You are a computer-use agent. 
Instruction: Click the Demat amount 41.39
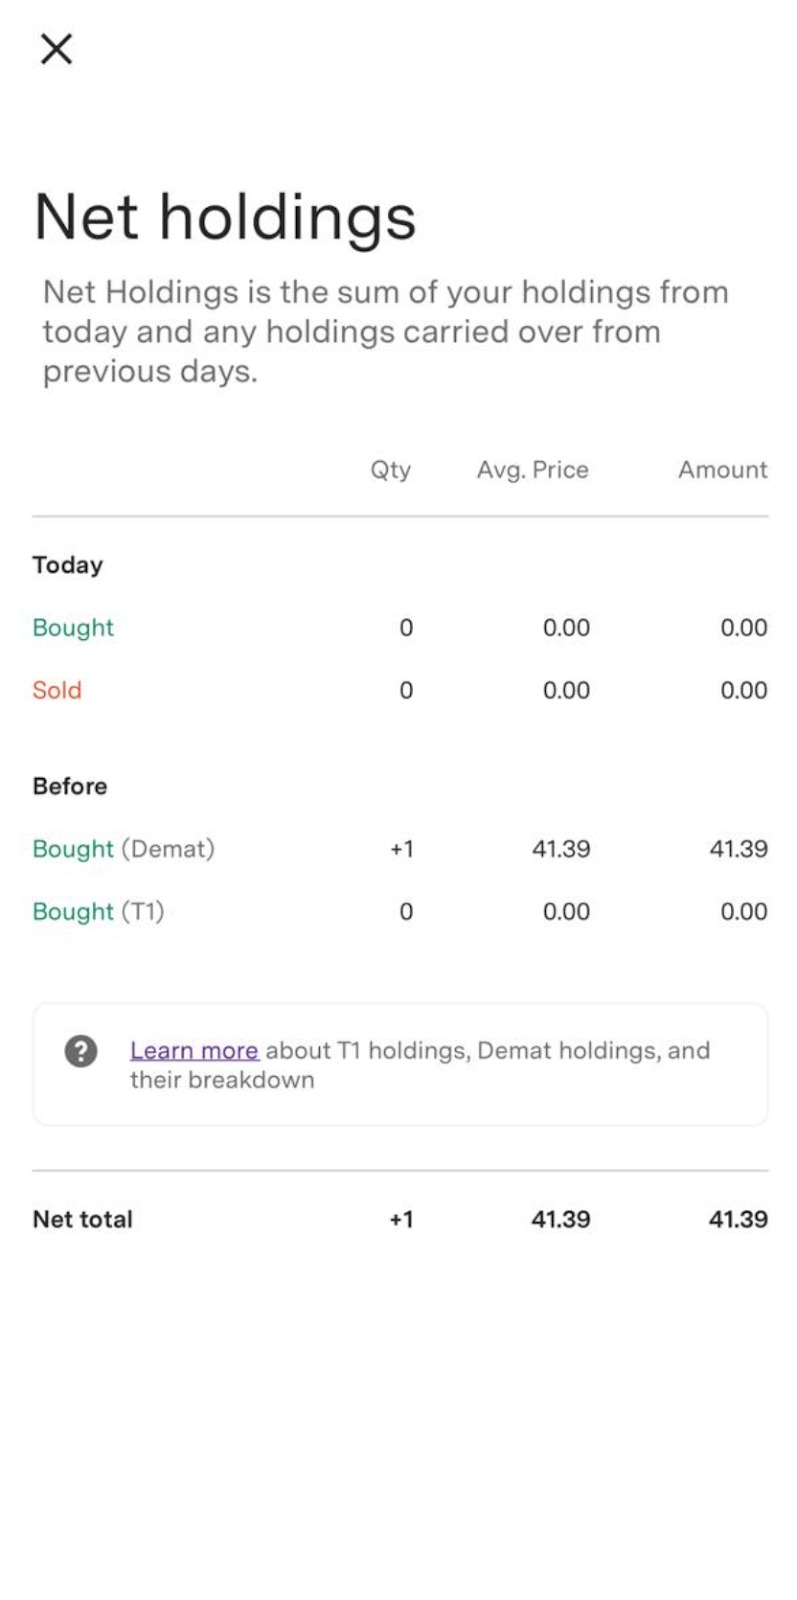pyautogui.click(x=738, y=849)
